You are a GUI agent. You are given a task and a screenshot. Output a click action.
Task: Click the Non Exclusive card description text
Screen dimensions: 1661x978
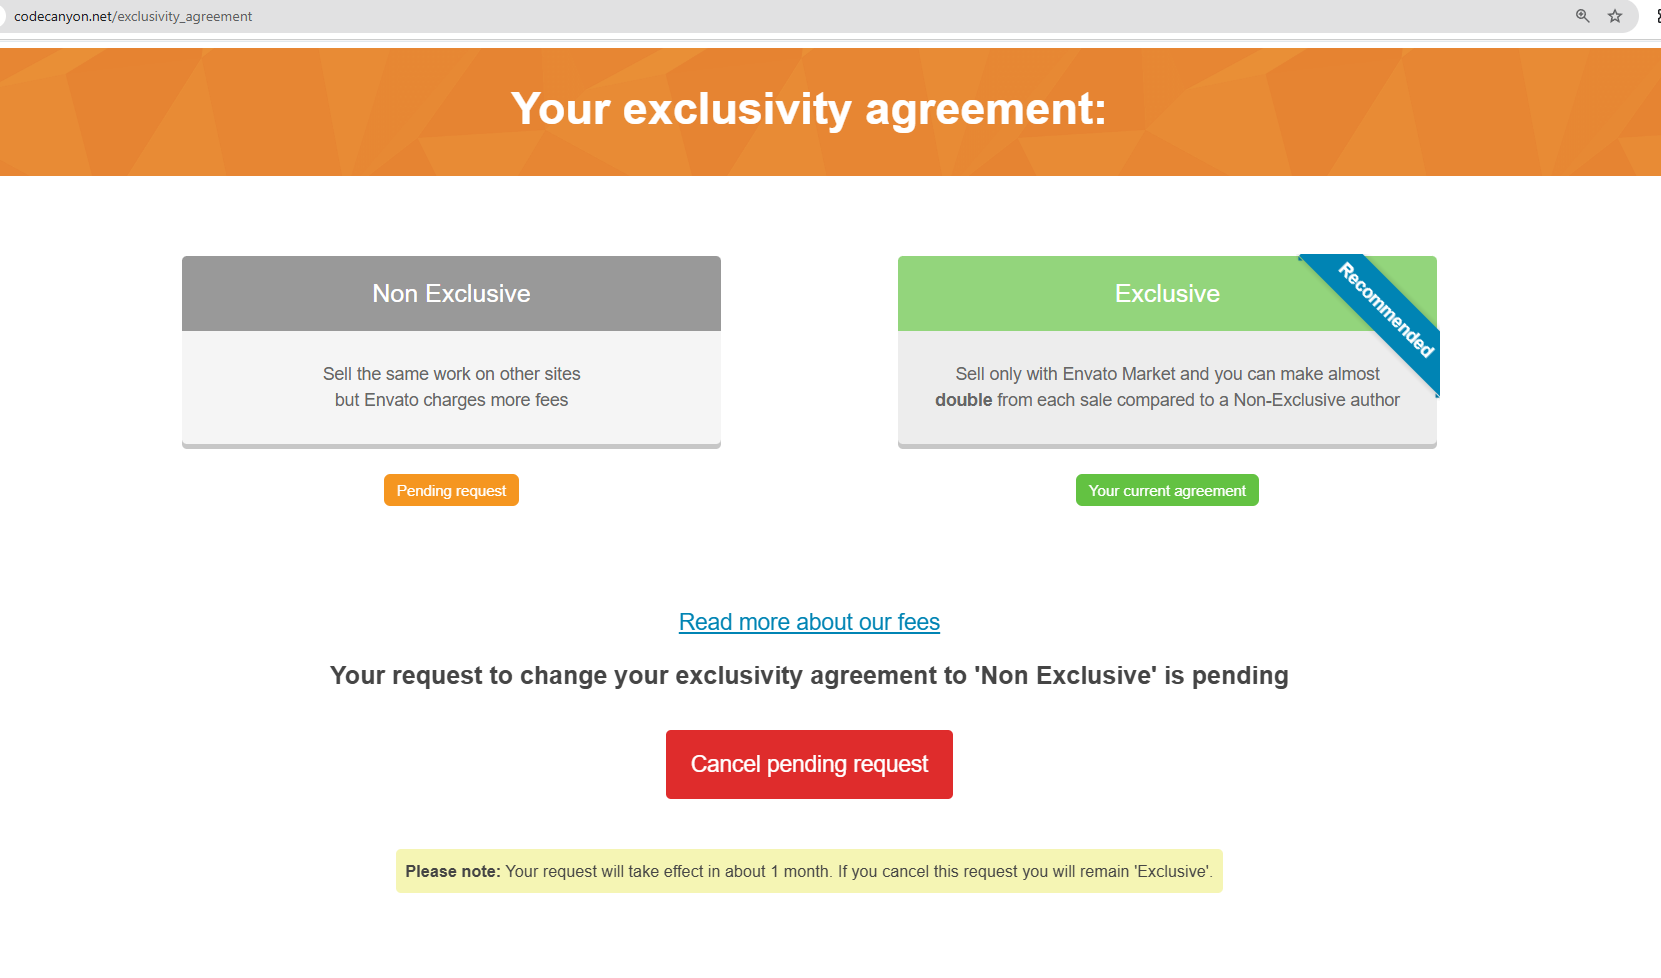[x=451, y=387]
